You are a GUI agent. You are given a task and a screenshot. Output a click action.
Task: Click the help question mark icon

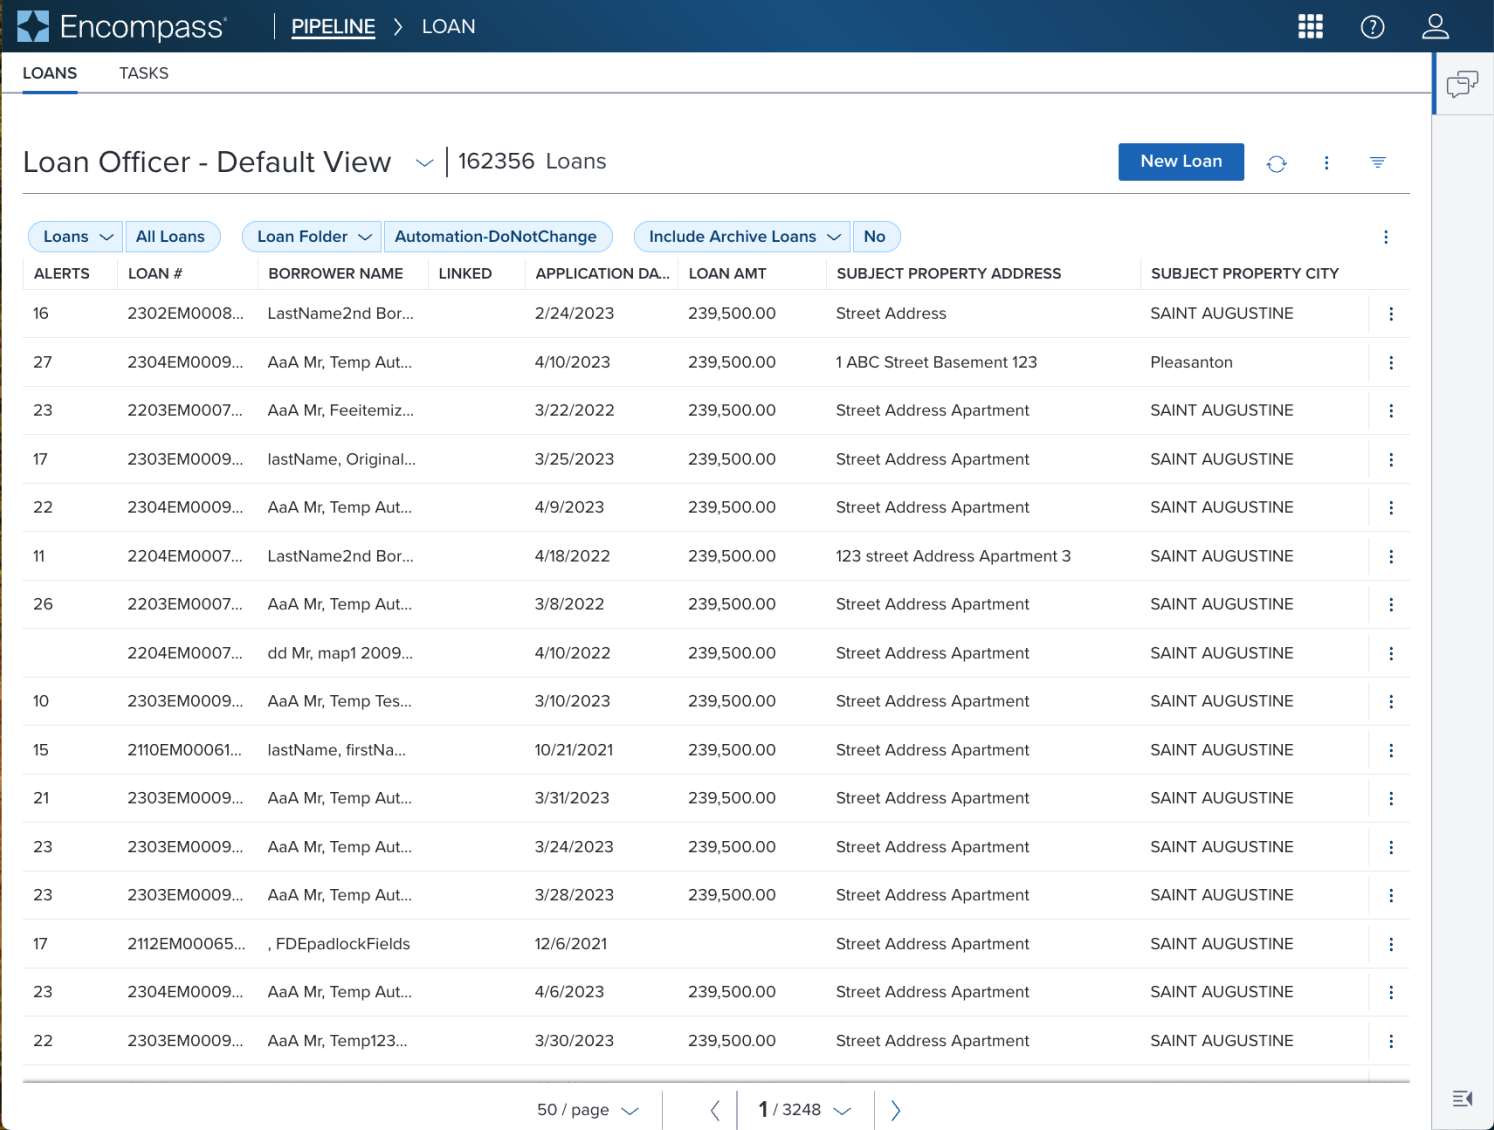(x=1372, y=27)
